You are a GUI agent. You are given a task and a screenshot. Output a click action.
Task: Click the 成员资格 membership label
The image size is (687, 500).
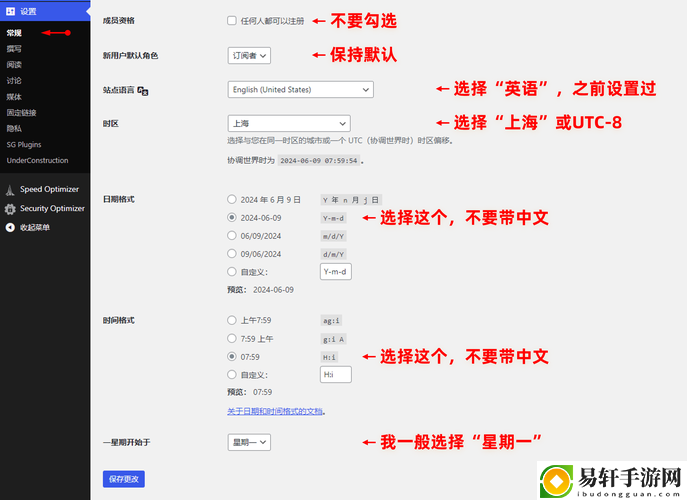click(x=119, y=21)
